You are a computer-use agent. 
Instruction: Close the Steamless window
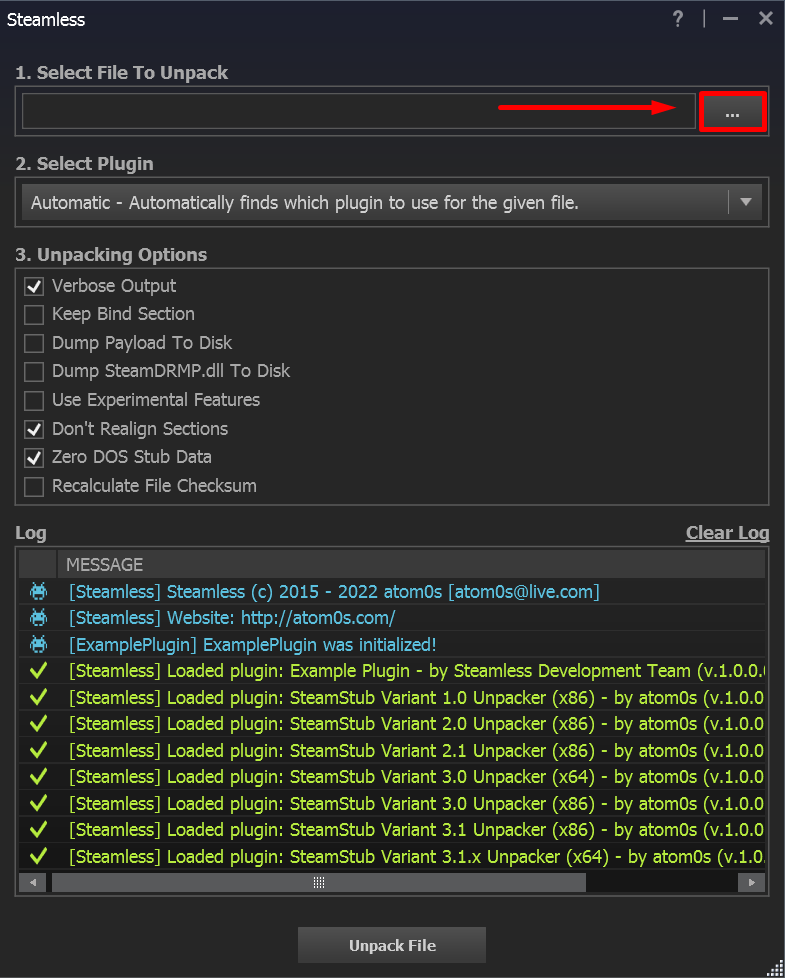point(766,19)
